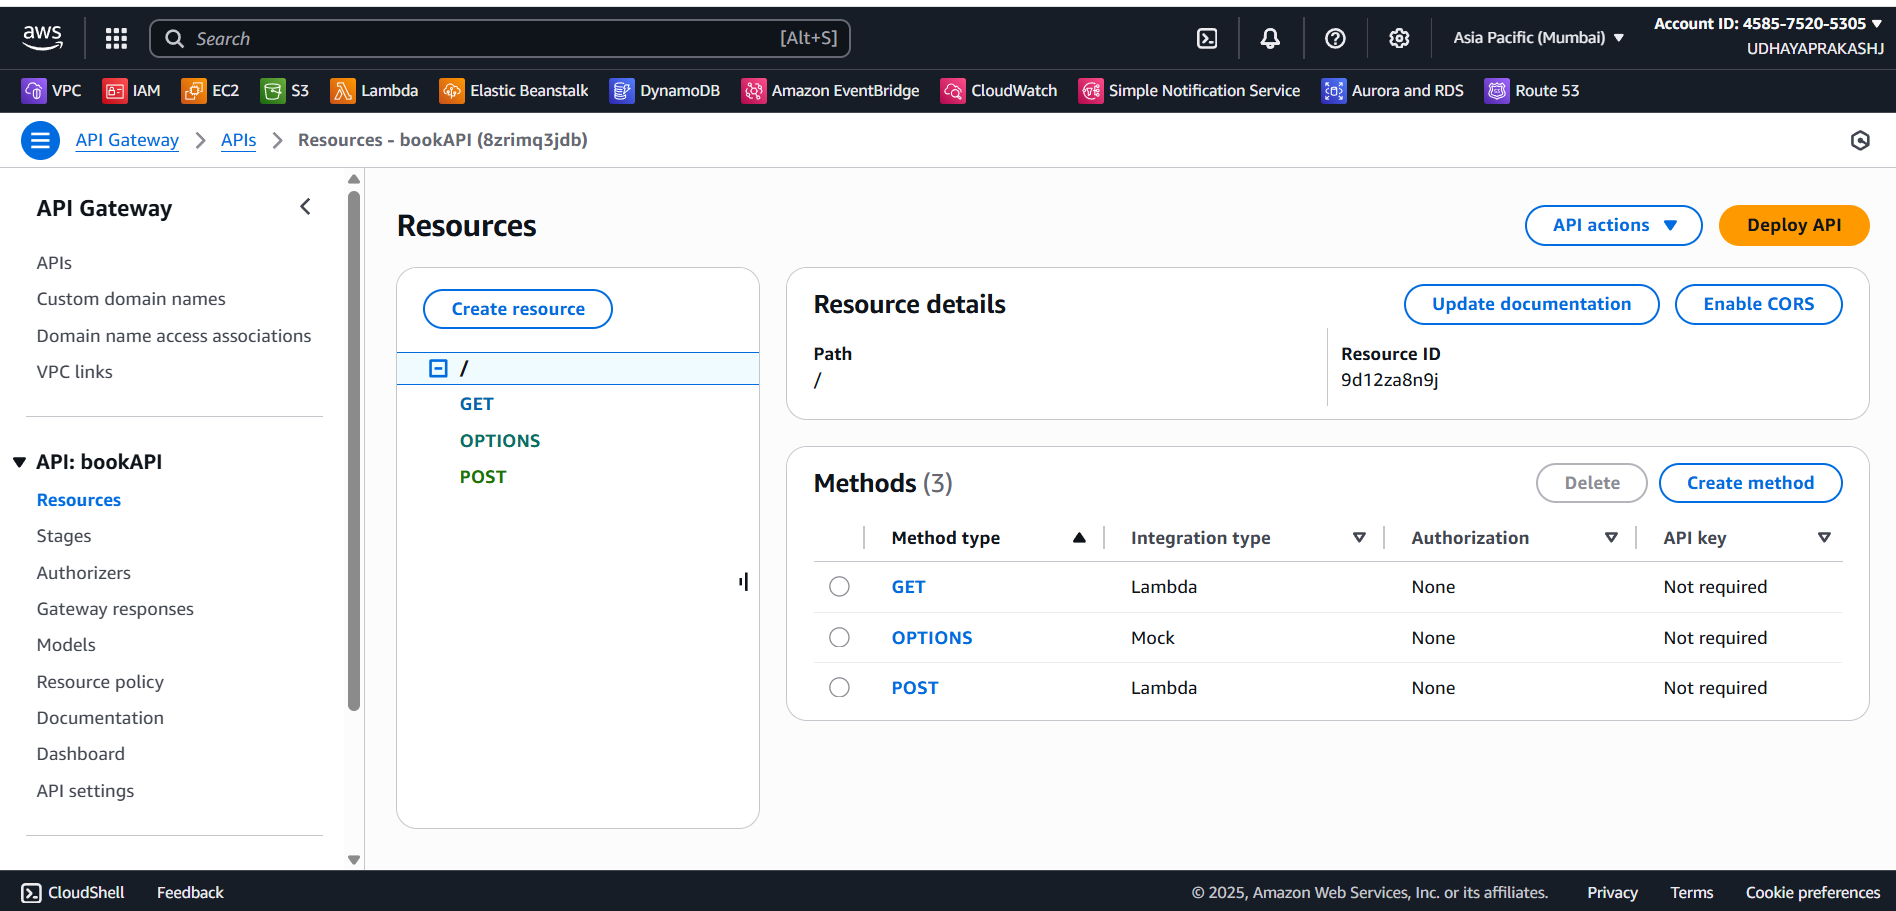Open the VPC shortcut
This screenshot has width=1896, height=911.
click(52, 91)
